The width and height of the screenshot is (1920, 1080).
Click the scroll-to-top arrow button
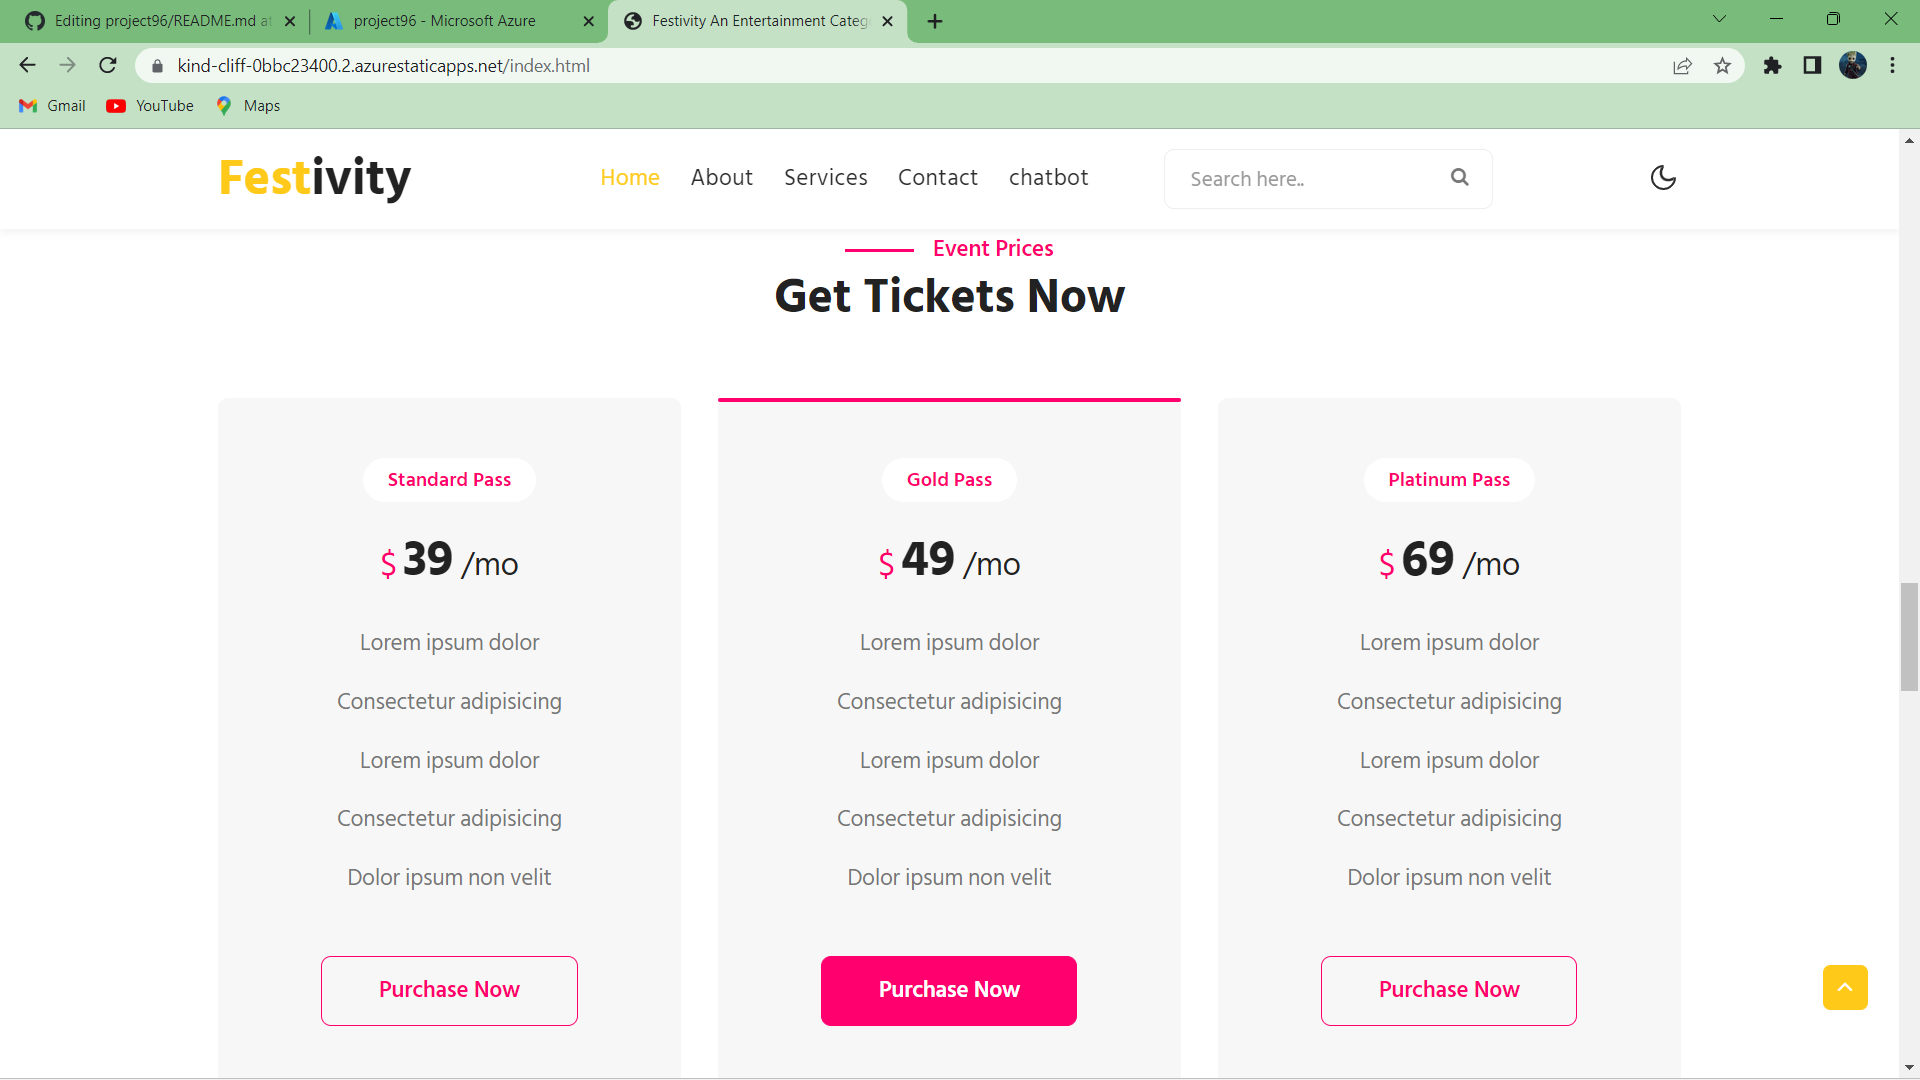pos(1845,987)
